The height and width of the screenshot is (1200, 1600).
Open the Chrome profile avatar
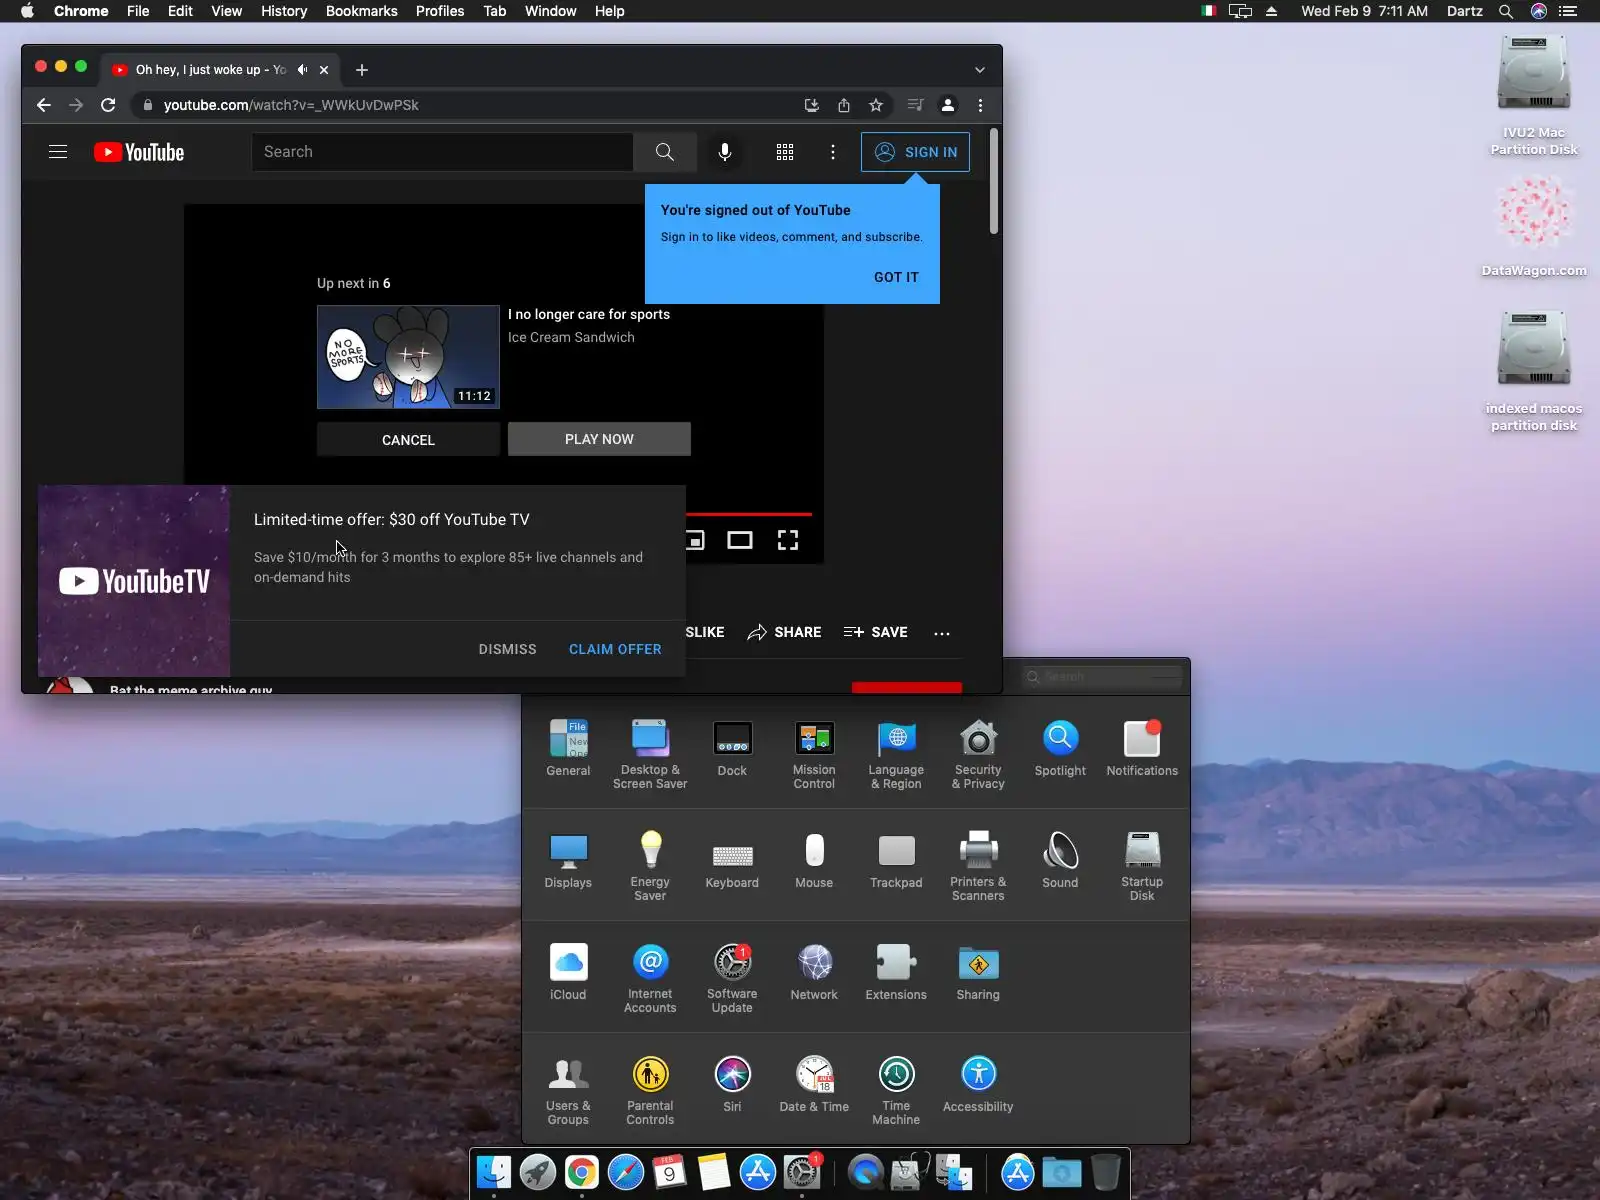click(948, 105)
